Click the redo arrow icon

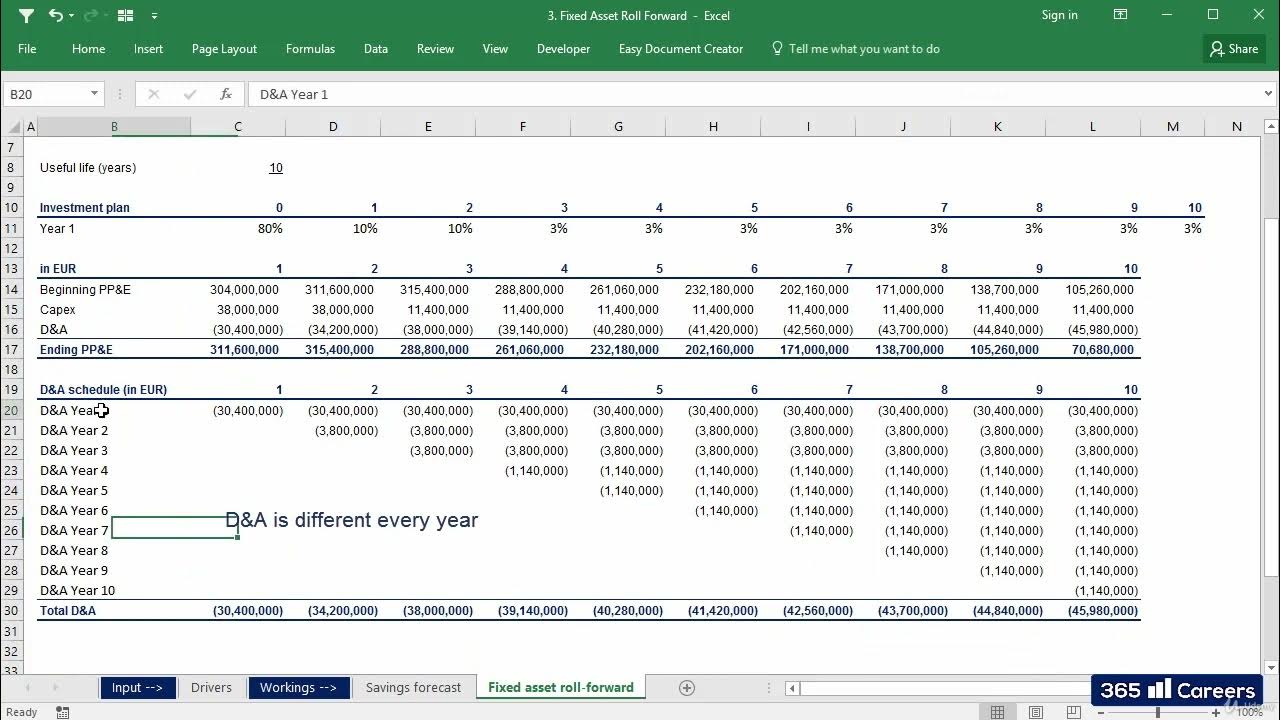point(90,15)
